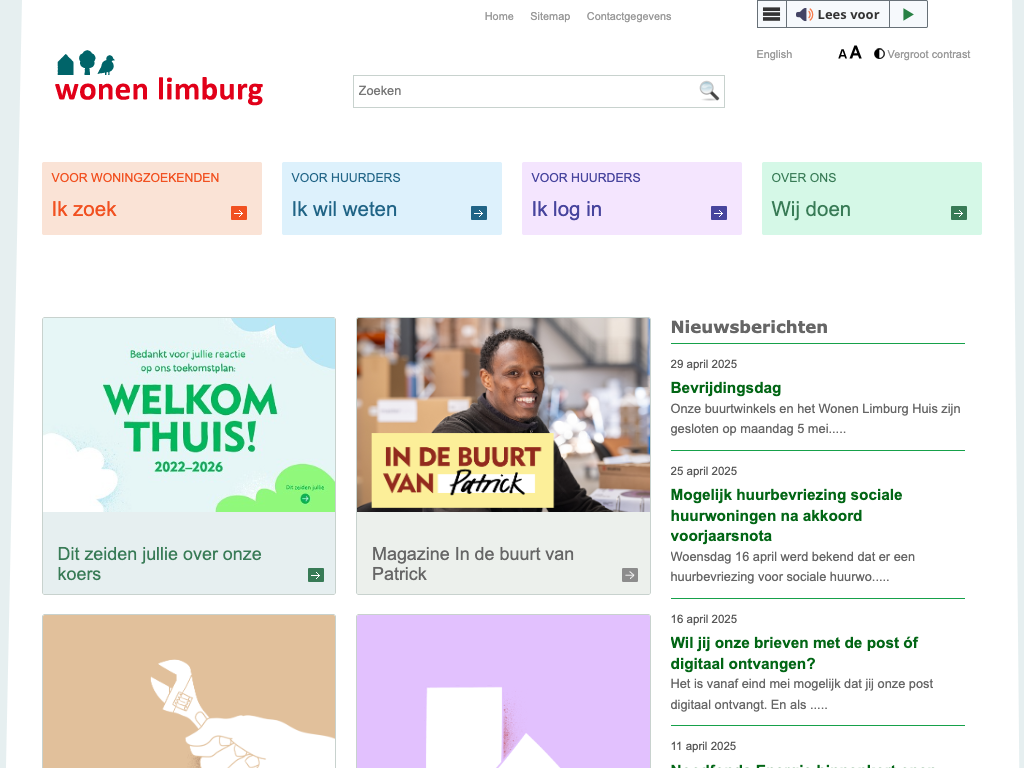Image resolution: width=1024 pixels, height=768 pixels.
Task: Toggle Vergroot contrast mode
Action: [921, 54]
